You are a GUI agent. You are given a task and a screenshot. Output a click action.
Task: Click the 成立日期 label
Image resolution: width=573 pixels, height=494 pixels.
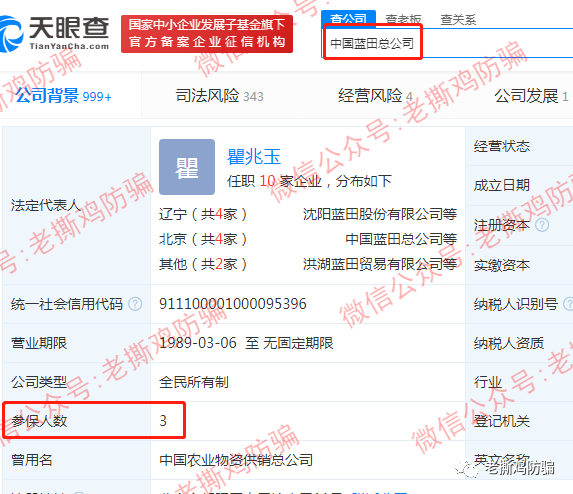[x=502, y=185]
